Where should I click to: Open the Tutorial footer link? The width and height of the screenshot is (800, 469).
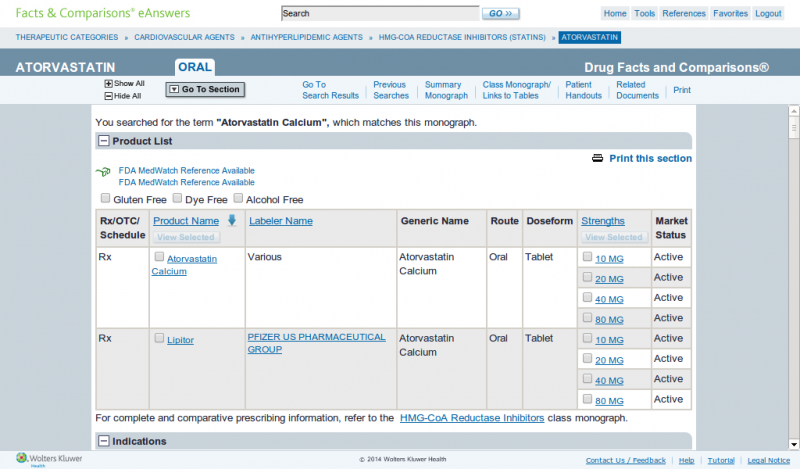[x=721, y=460]
